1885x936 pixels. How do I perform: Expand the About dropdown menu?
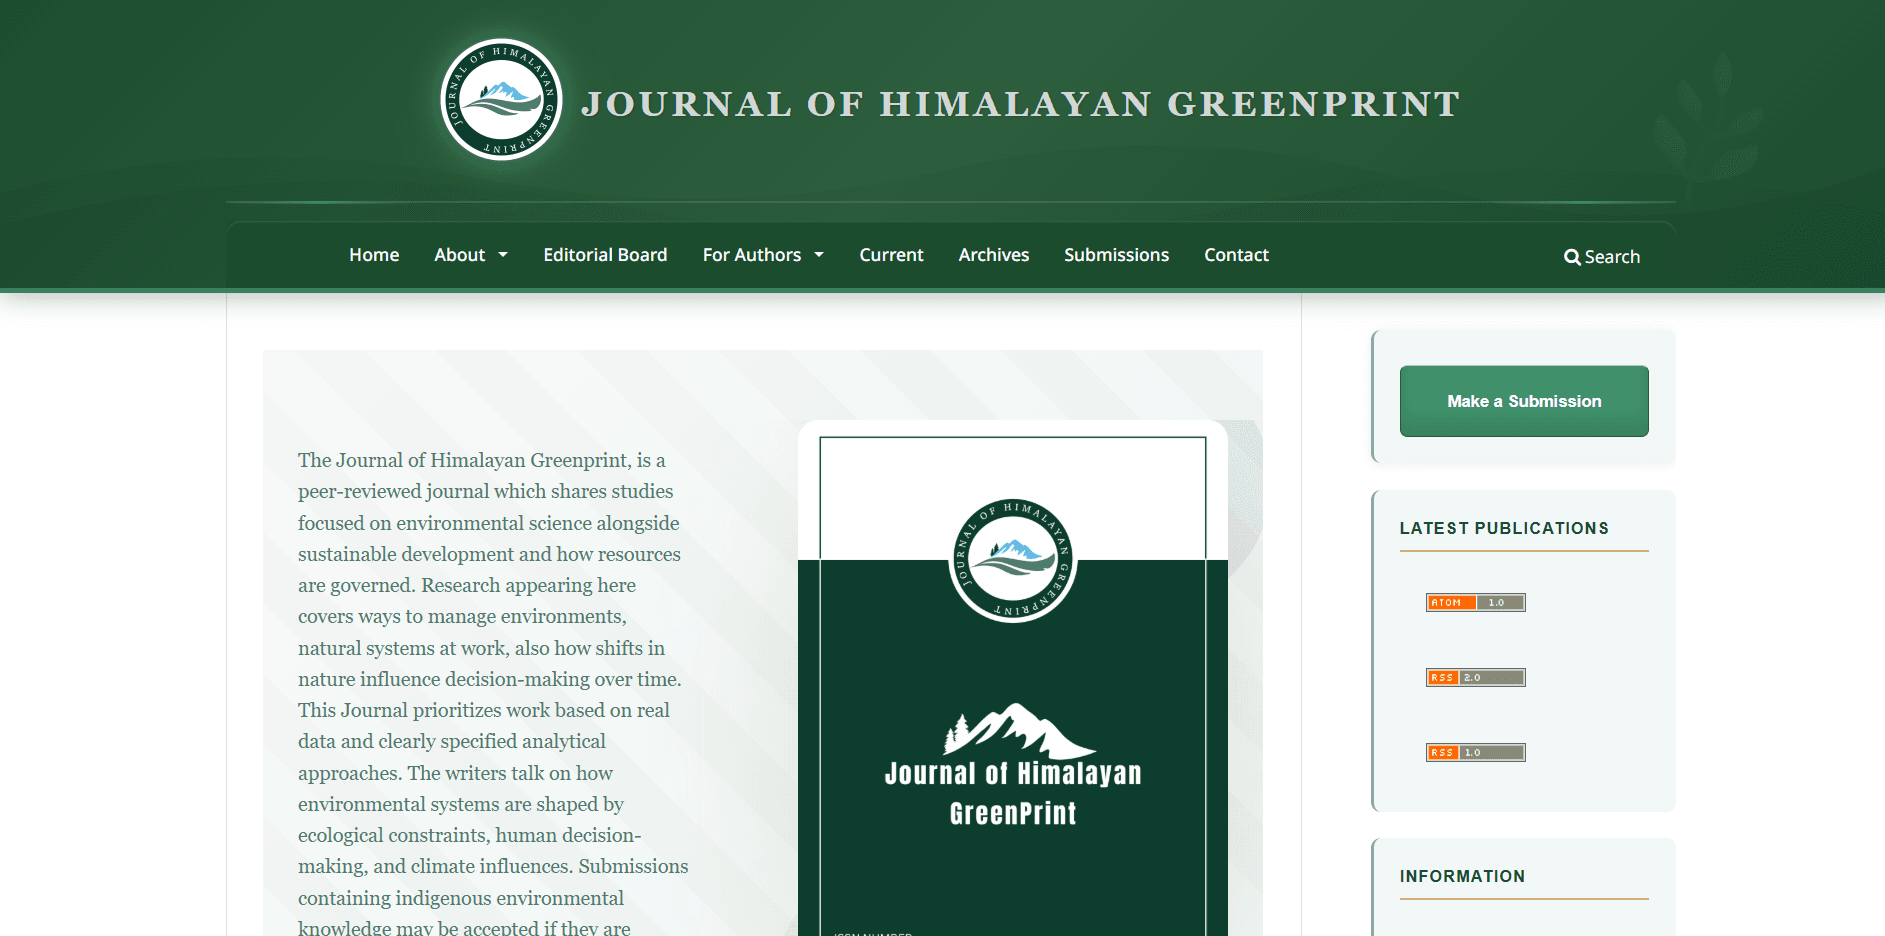coord(471,255)
